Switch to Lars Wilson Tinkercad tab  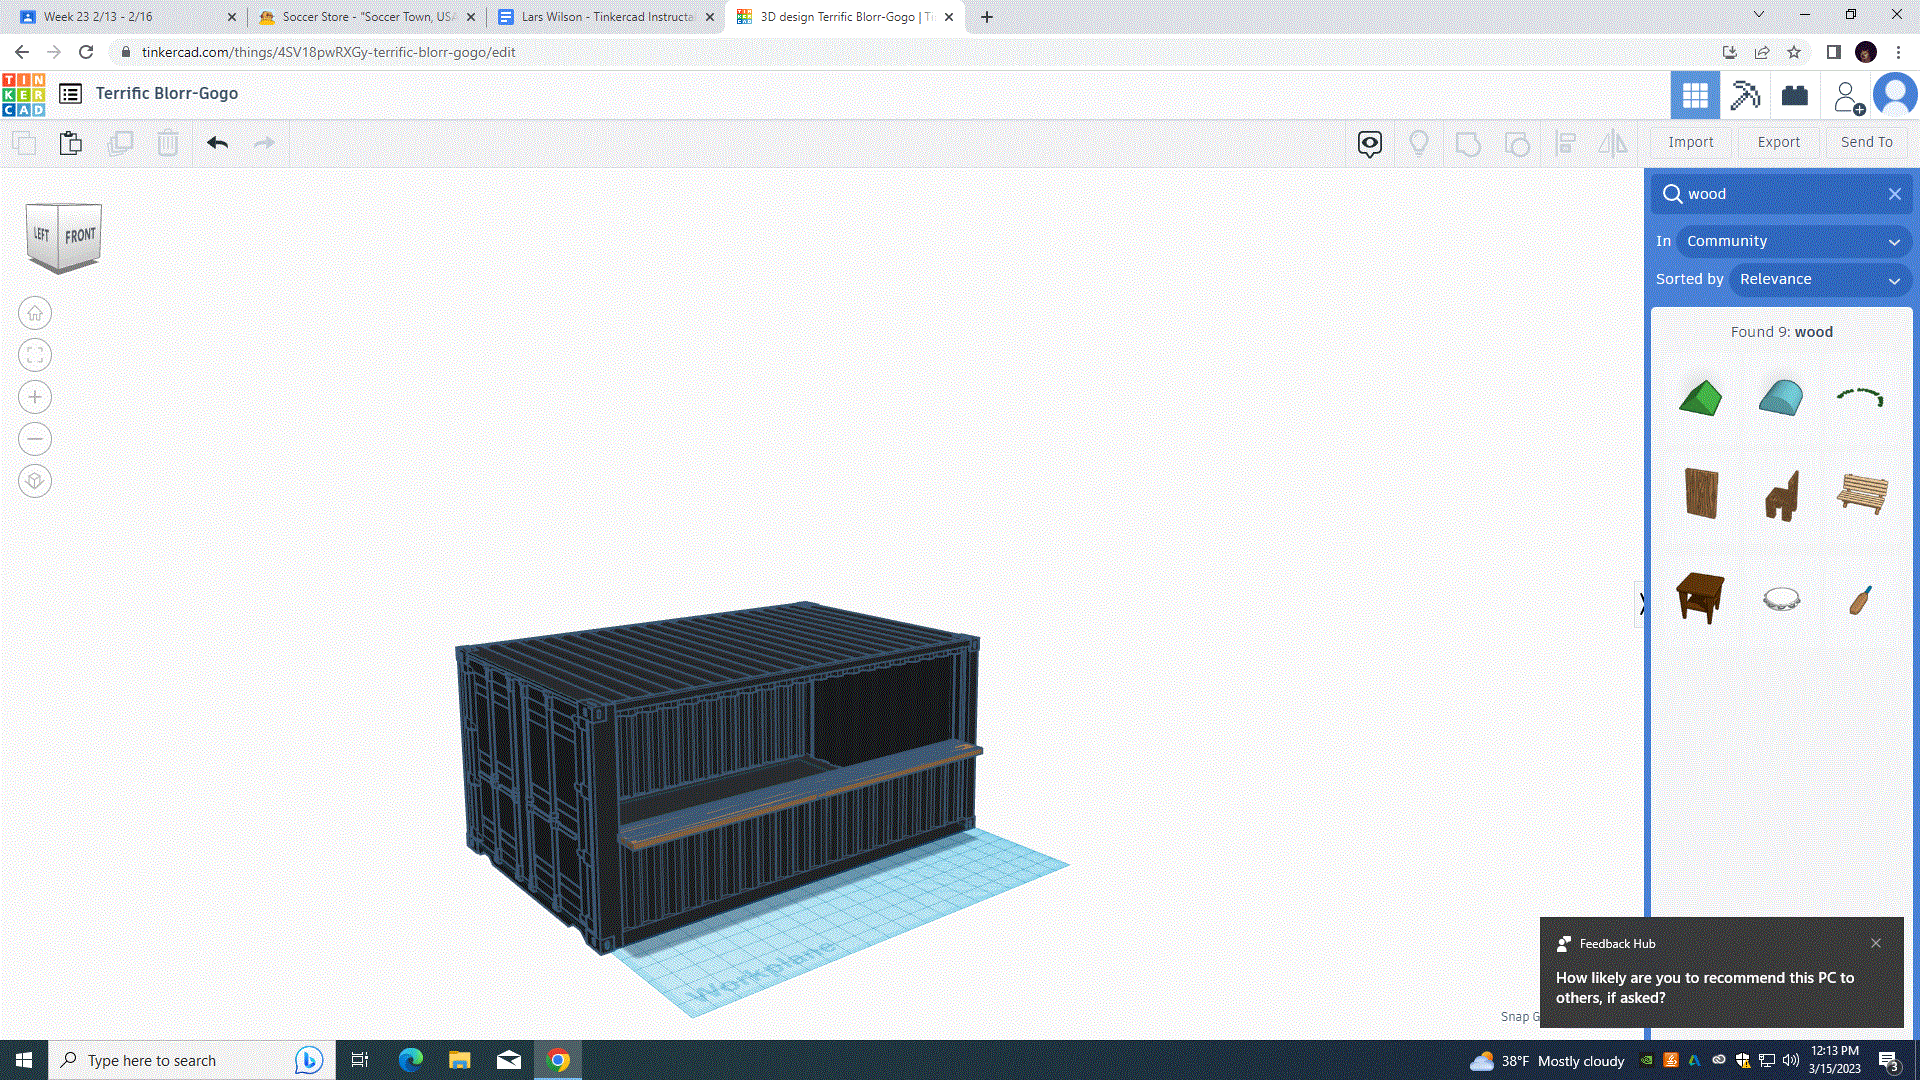pyautogui.click(x=607, y=17)
